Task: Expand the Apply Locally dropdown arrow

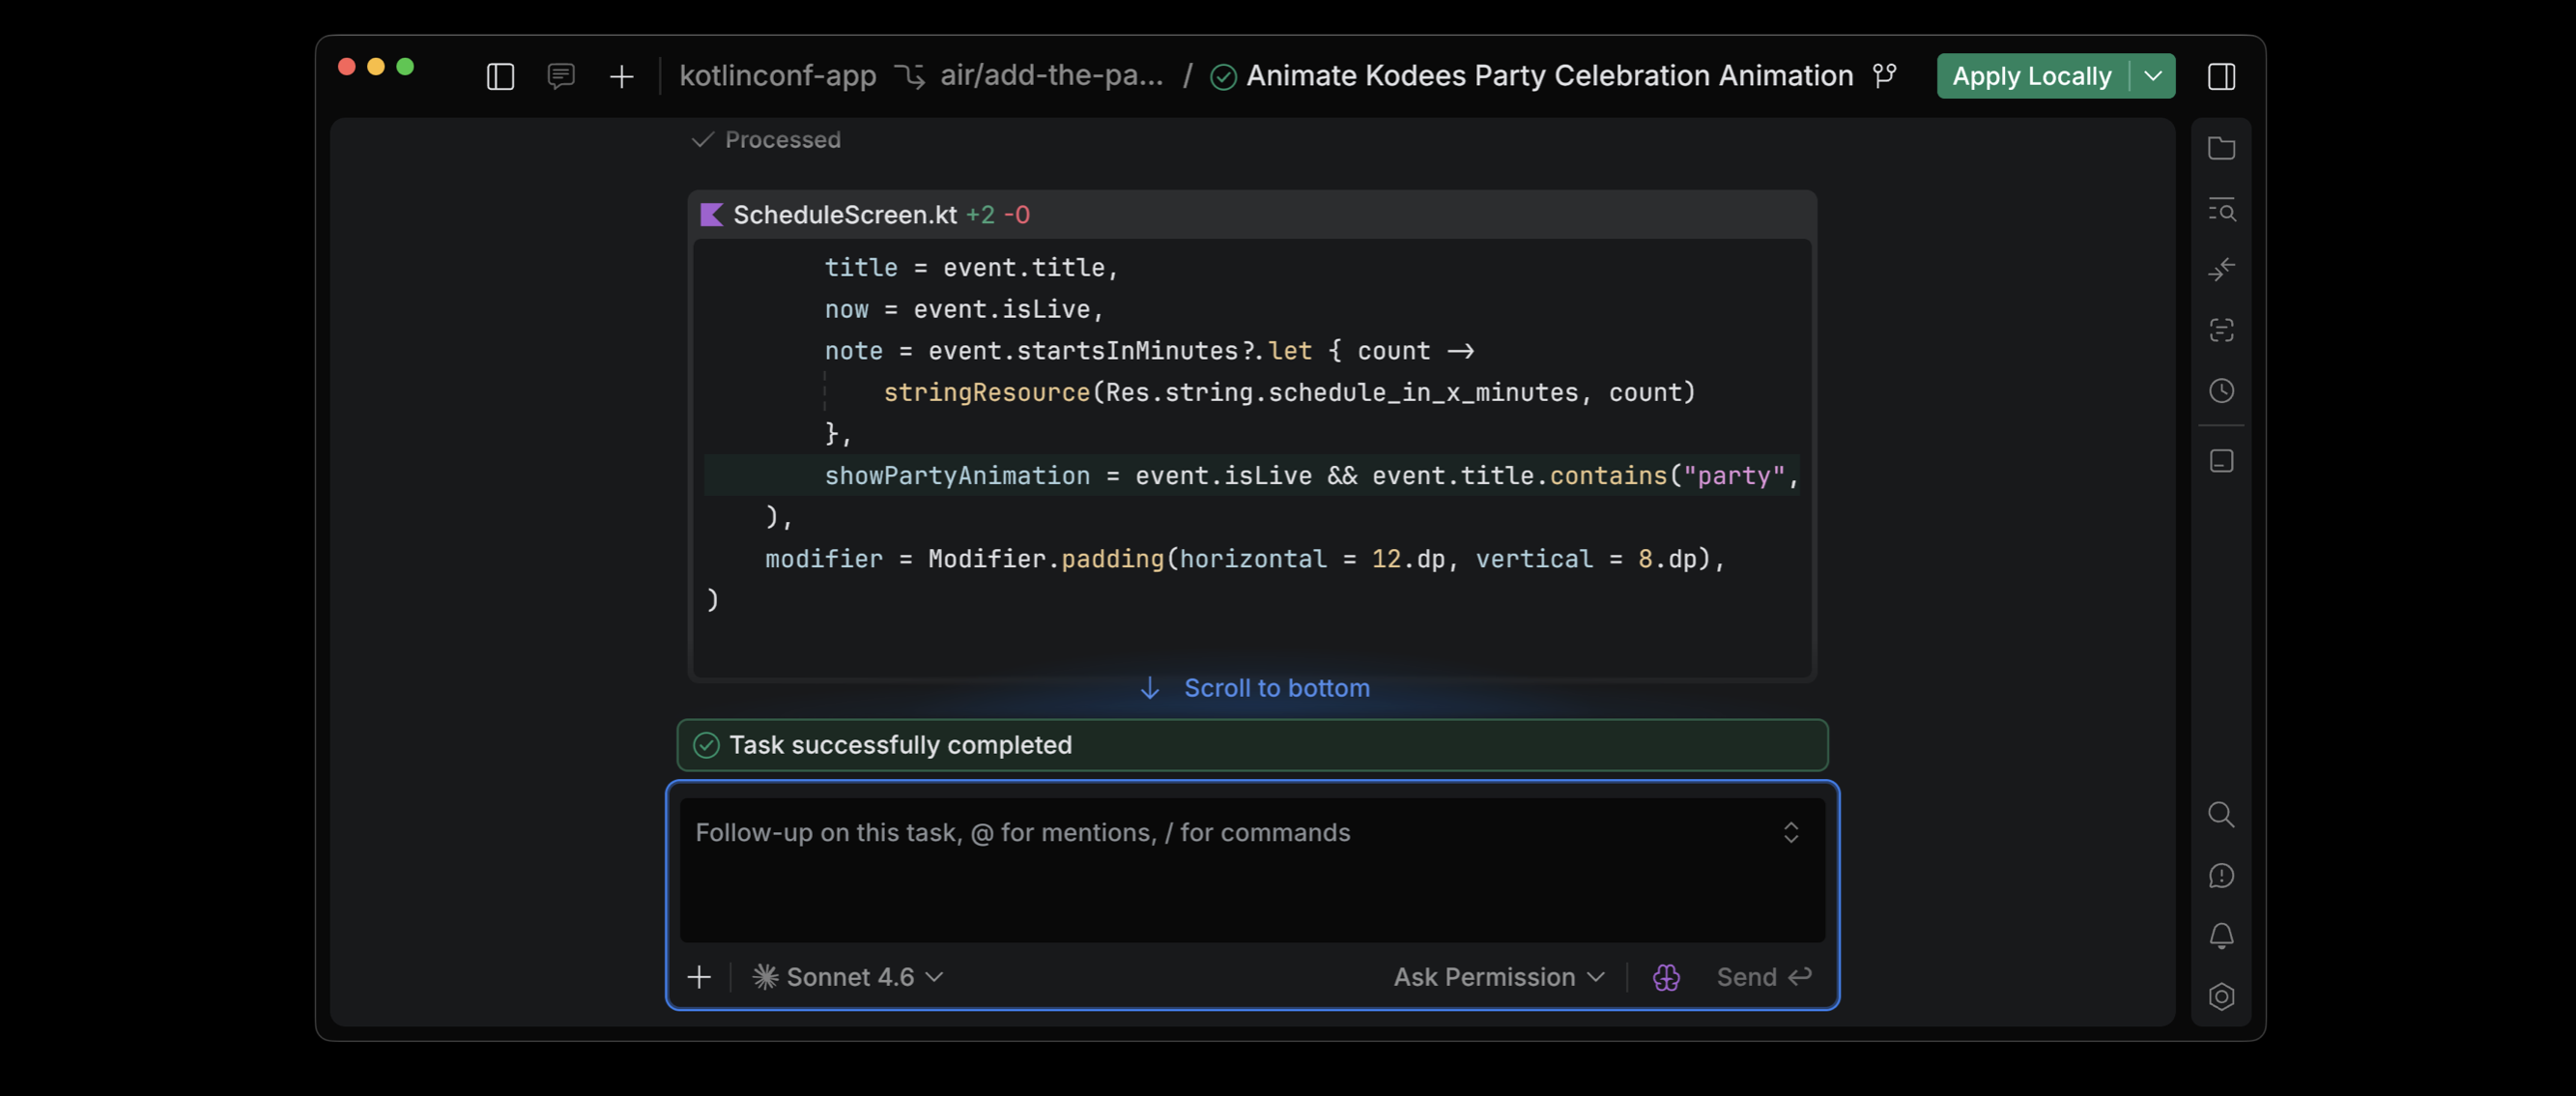Action: (2153, 76)
